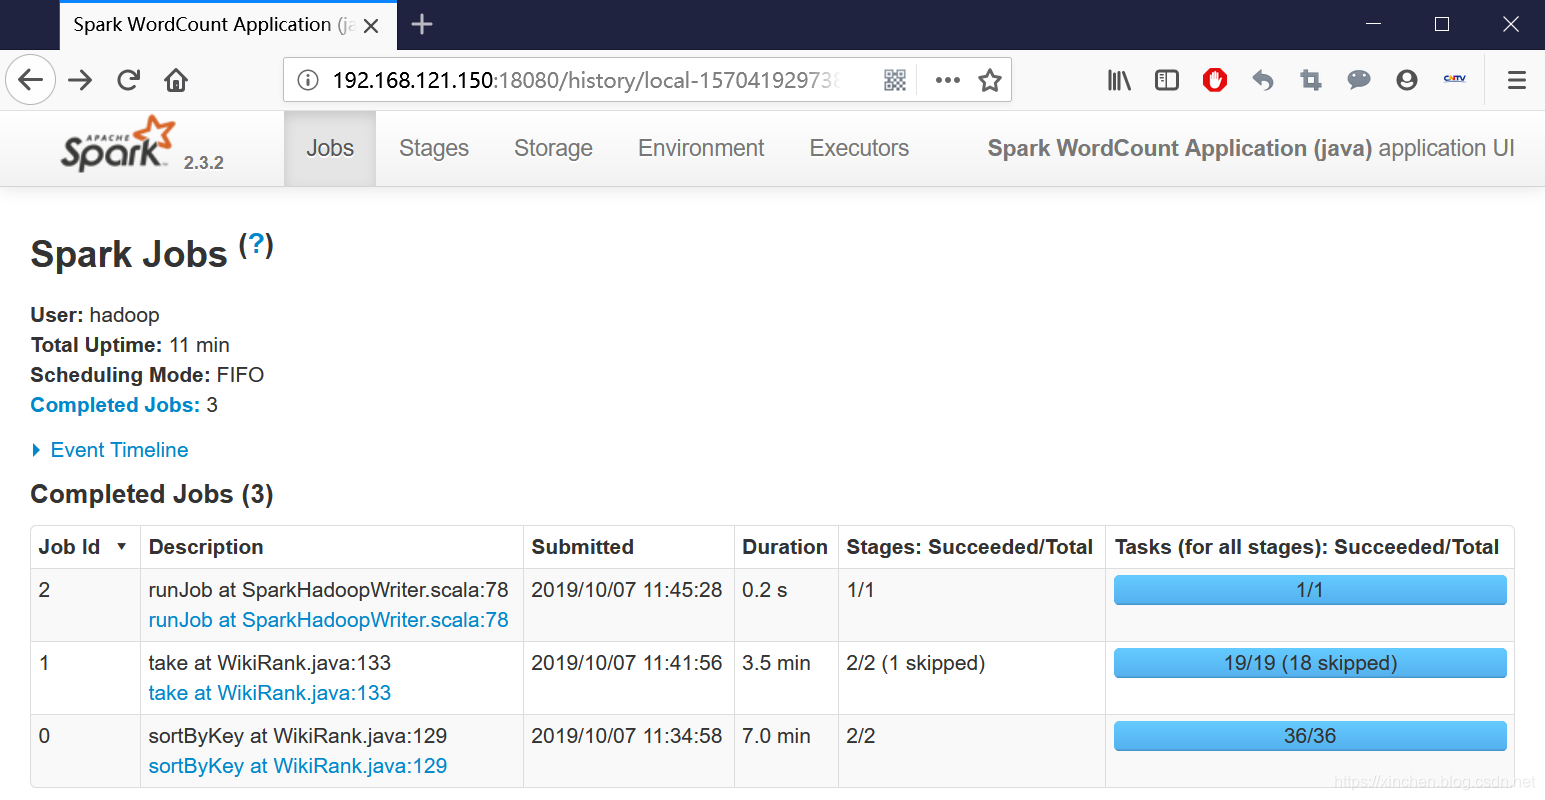The height and width of the screenshot is (800, 1545).
Task: Go forward one page
Action: click(x=80, y=80)
